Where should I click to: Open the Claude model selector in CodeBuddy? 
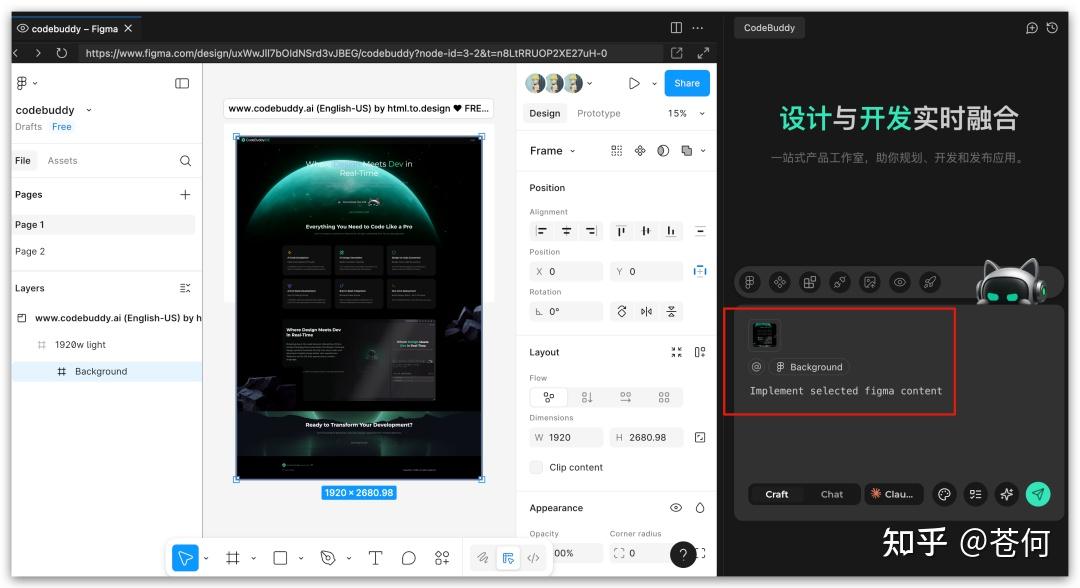tap(895, 494)
